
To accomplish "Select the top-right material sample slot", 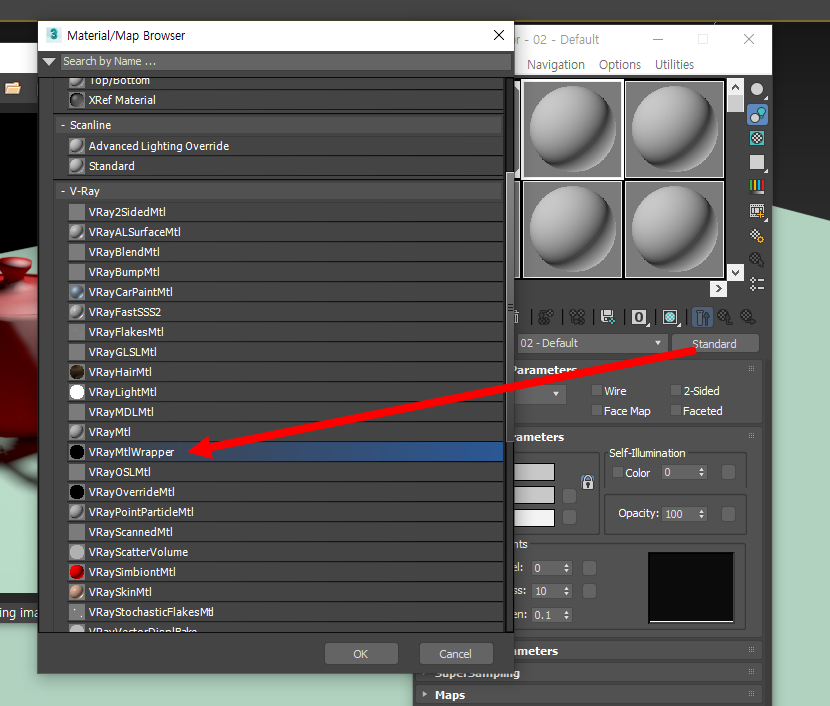I will 674,129.
